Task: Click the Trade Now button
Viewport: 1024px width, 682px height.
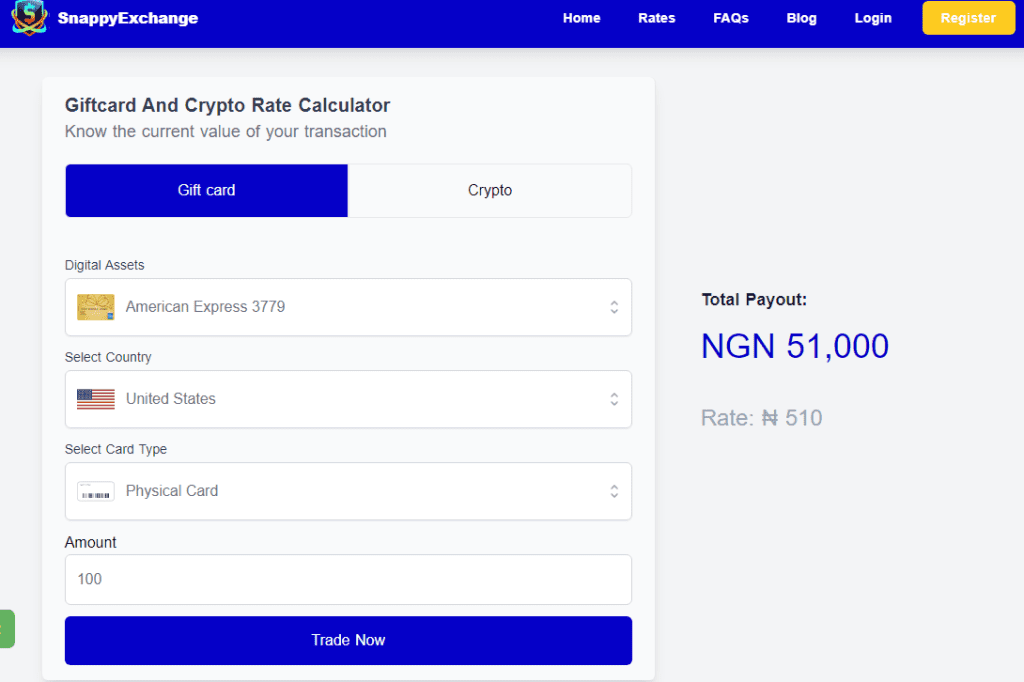Action: (348, 640)
